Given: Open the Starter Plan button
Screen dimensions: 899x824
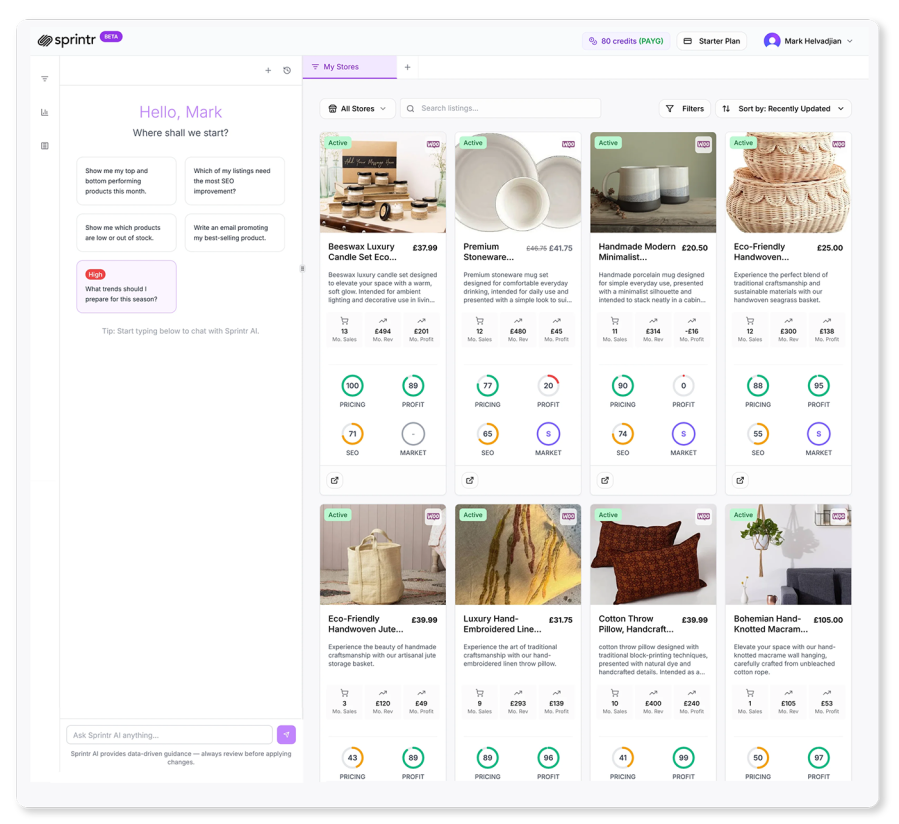Looking at the screenshot, I should [712, 41].
